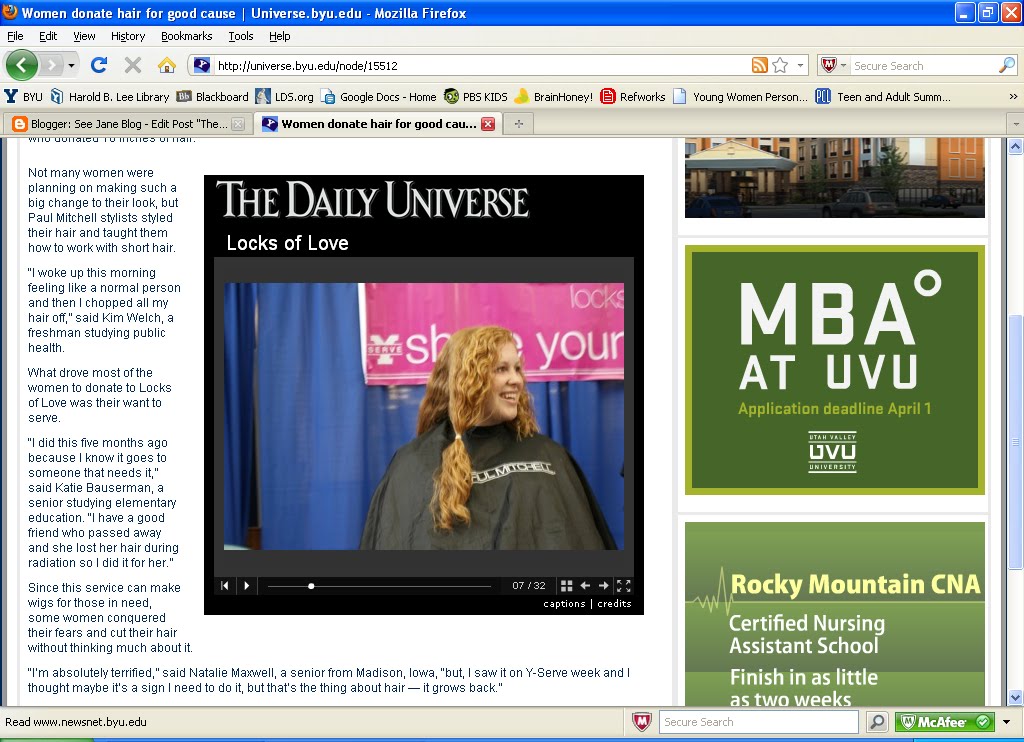Click the green McAfee status button
This screenshot has width=1024, height=742.
(x=944, y=722)
